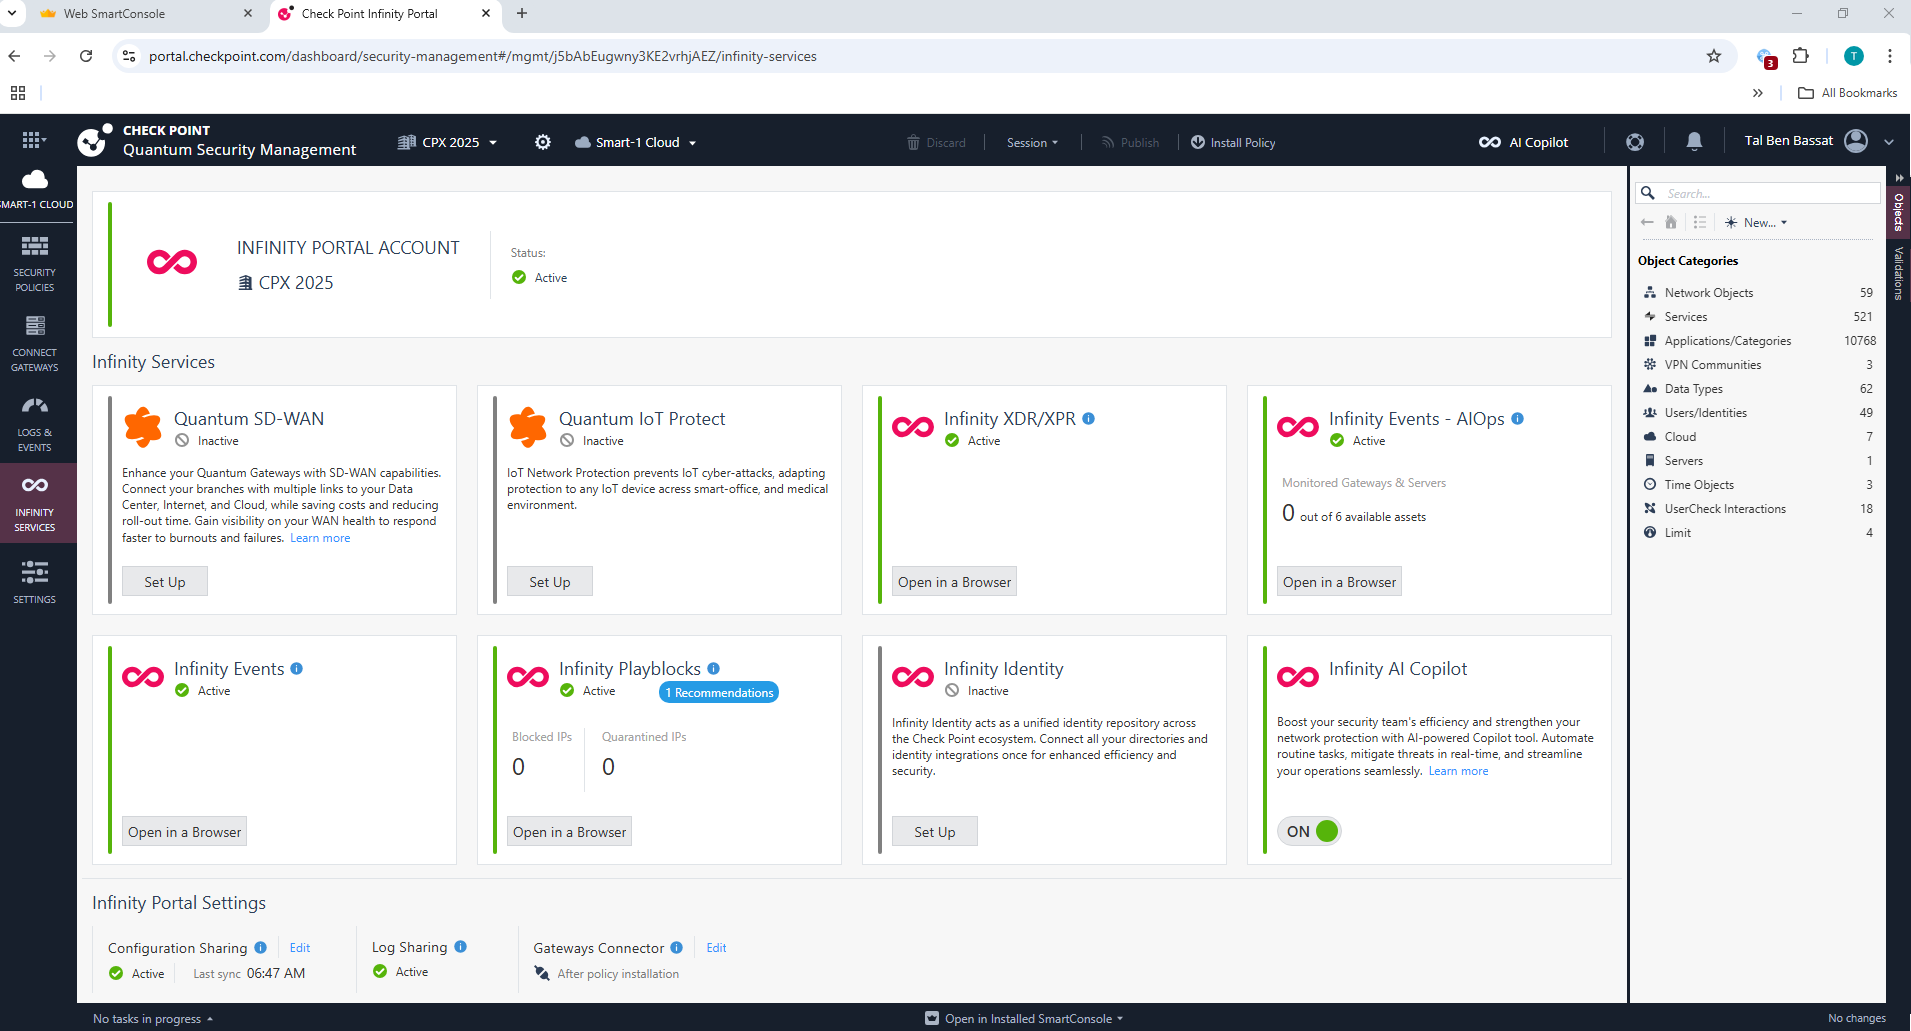Expand the Session menu
The height and width of the screenshot is (1031, 1911).
pyautogui.click(x=1033, y=142)
